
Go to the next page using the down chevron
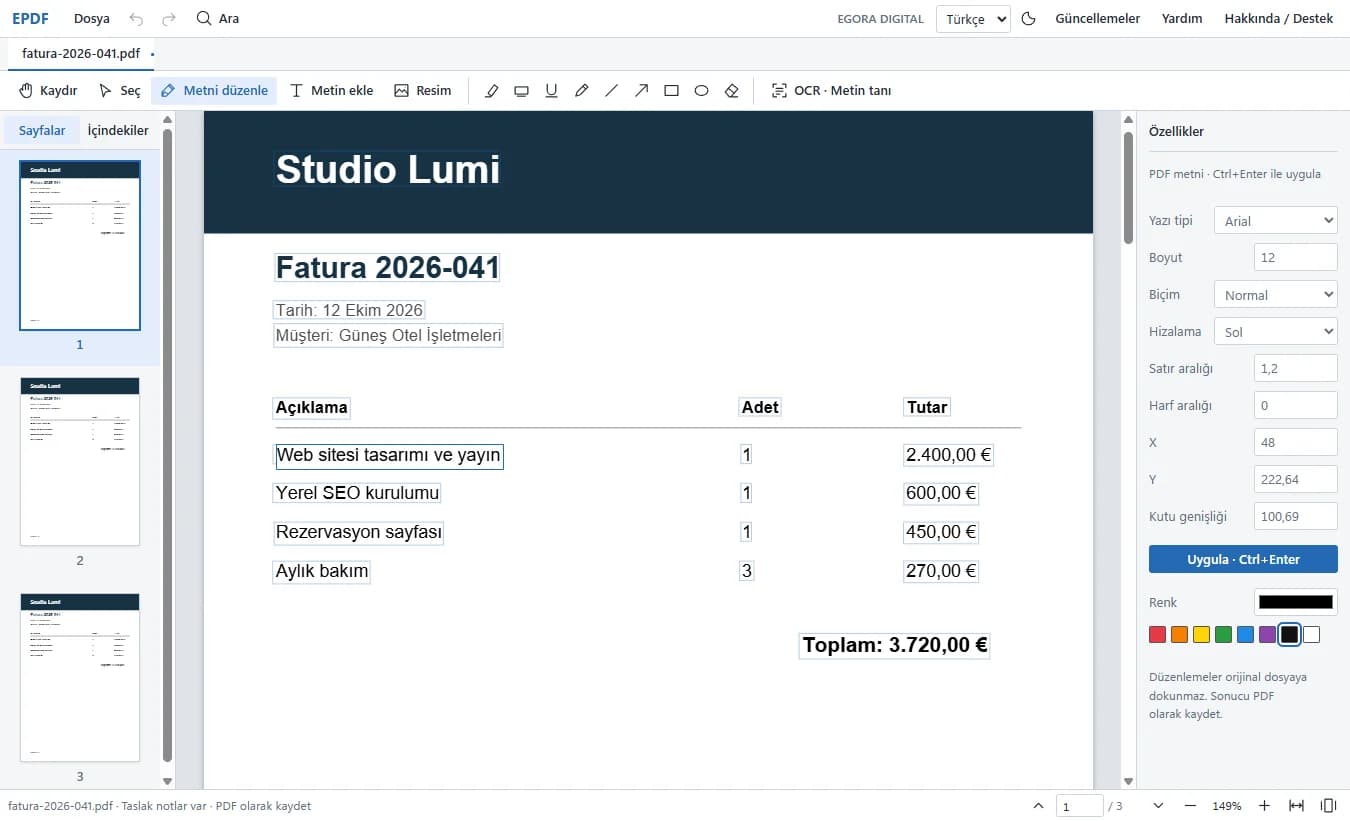point(1158,805)
